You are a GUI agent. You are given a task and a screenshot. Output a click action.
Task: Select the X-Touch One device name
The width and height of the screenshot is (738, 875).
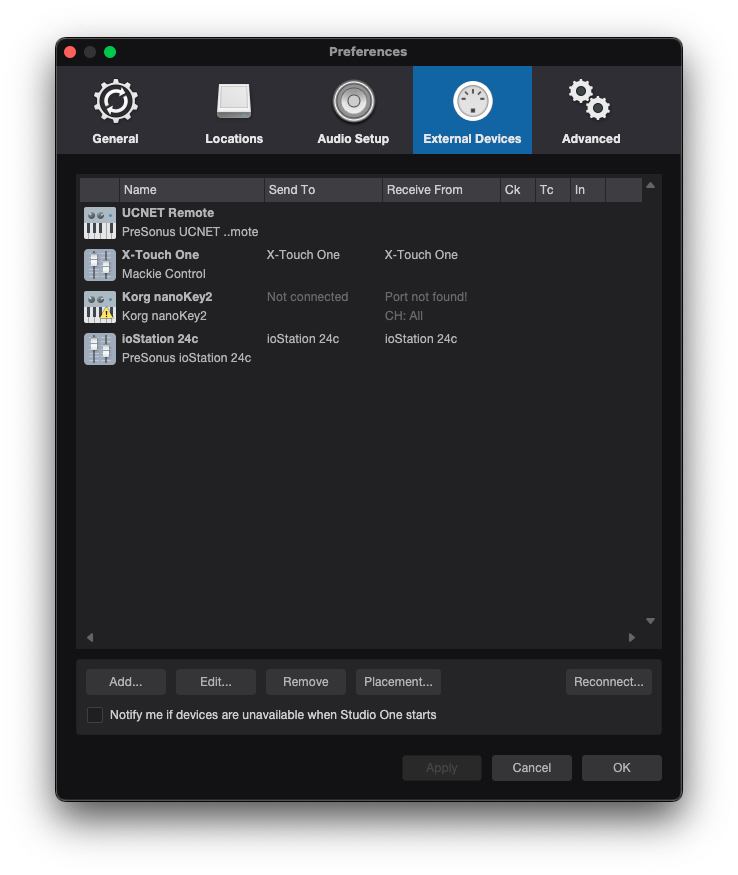(160, 254)
